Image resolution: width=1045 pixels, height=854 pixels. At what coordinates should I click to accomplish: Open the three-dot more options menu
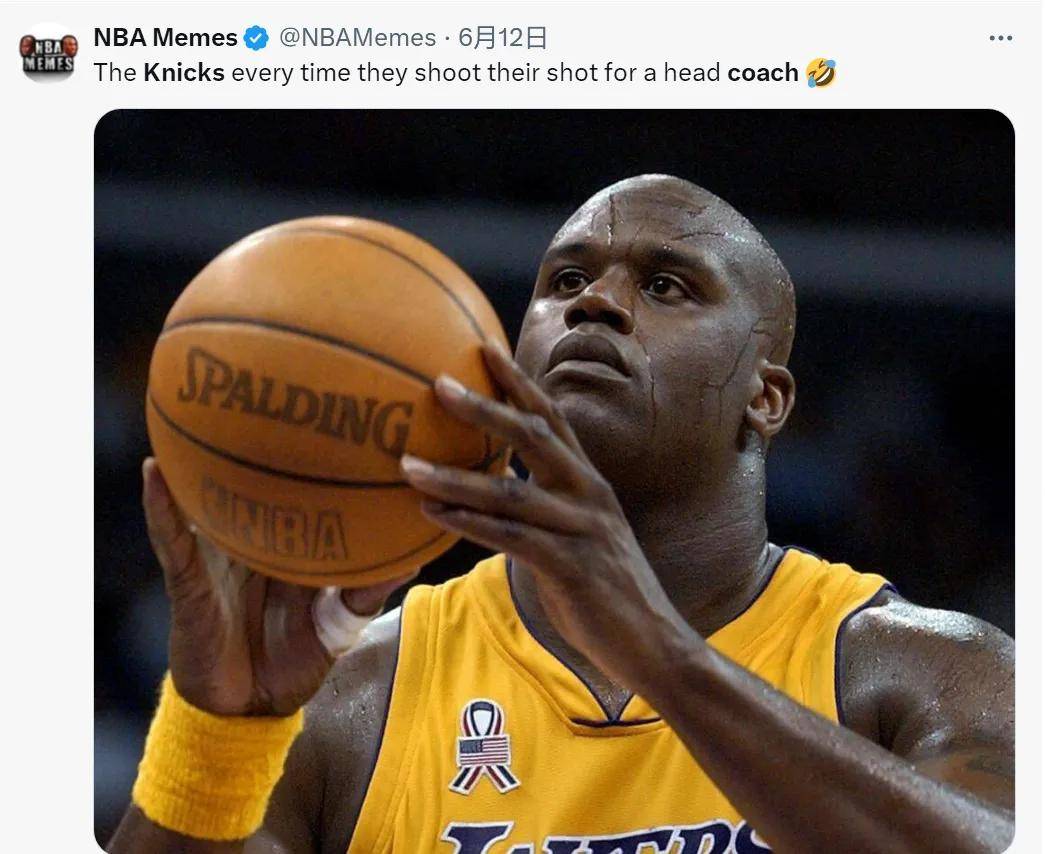1000,39
